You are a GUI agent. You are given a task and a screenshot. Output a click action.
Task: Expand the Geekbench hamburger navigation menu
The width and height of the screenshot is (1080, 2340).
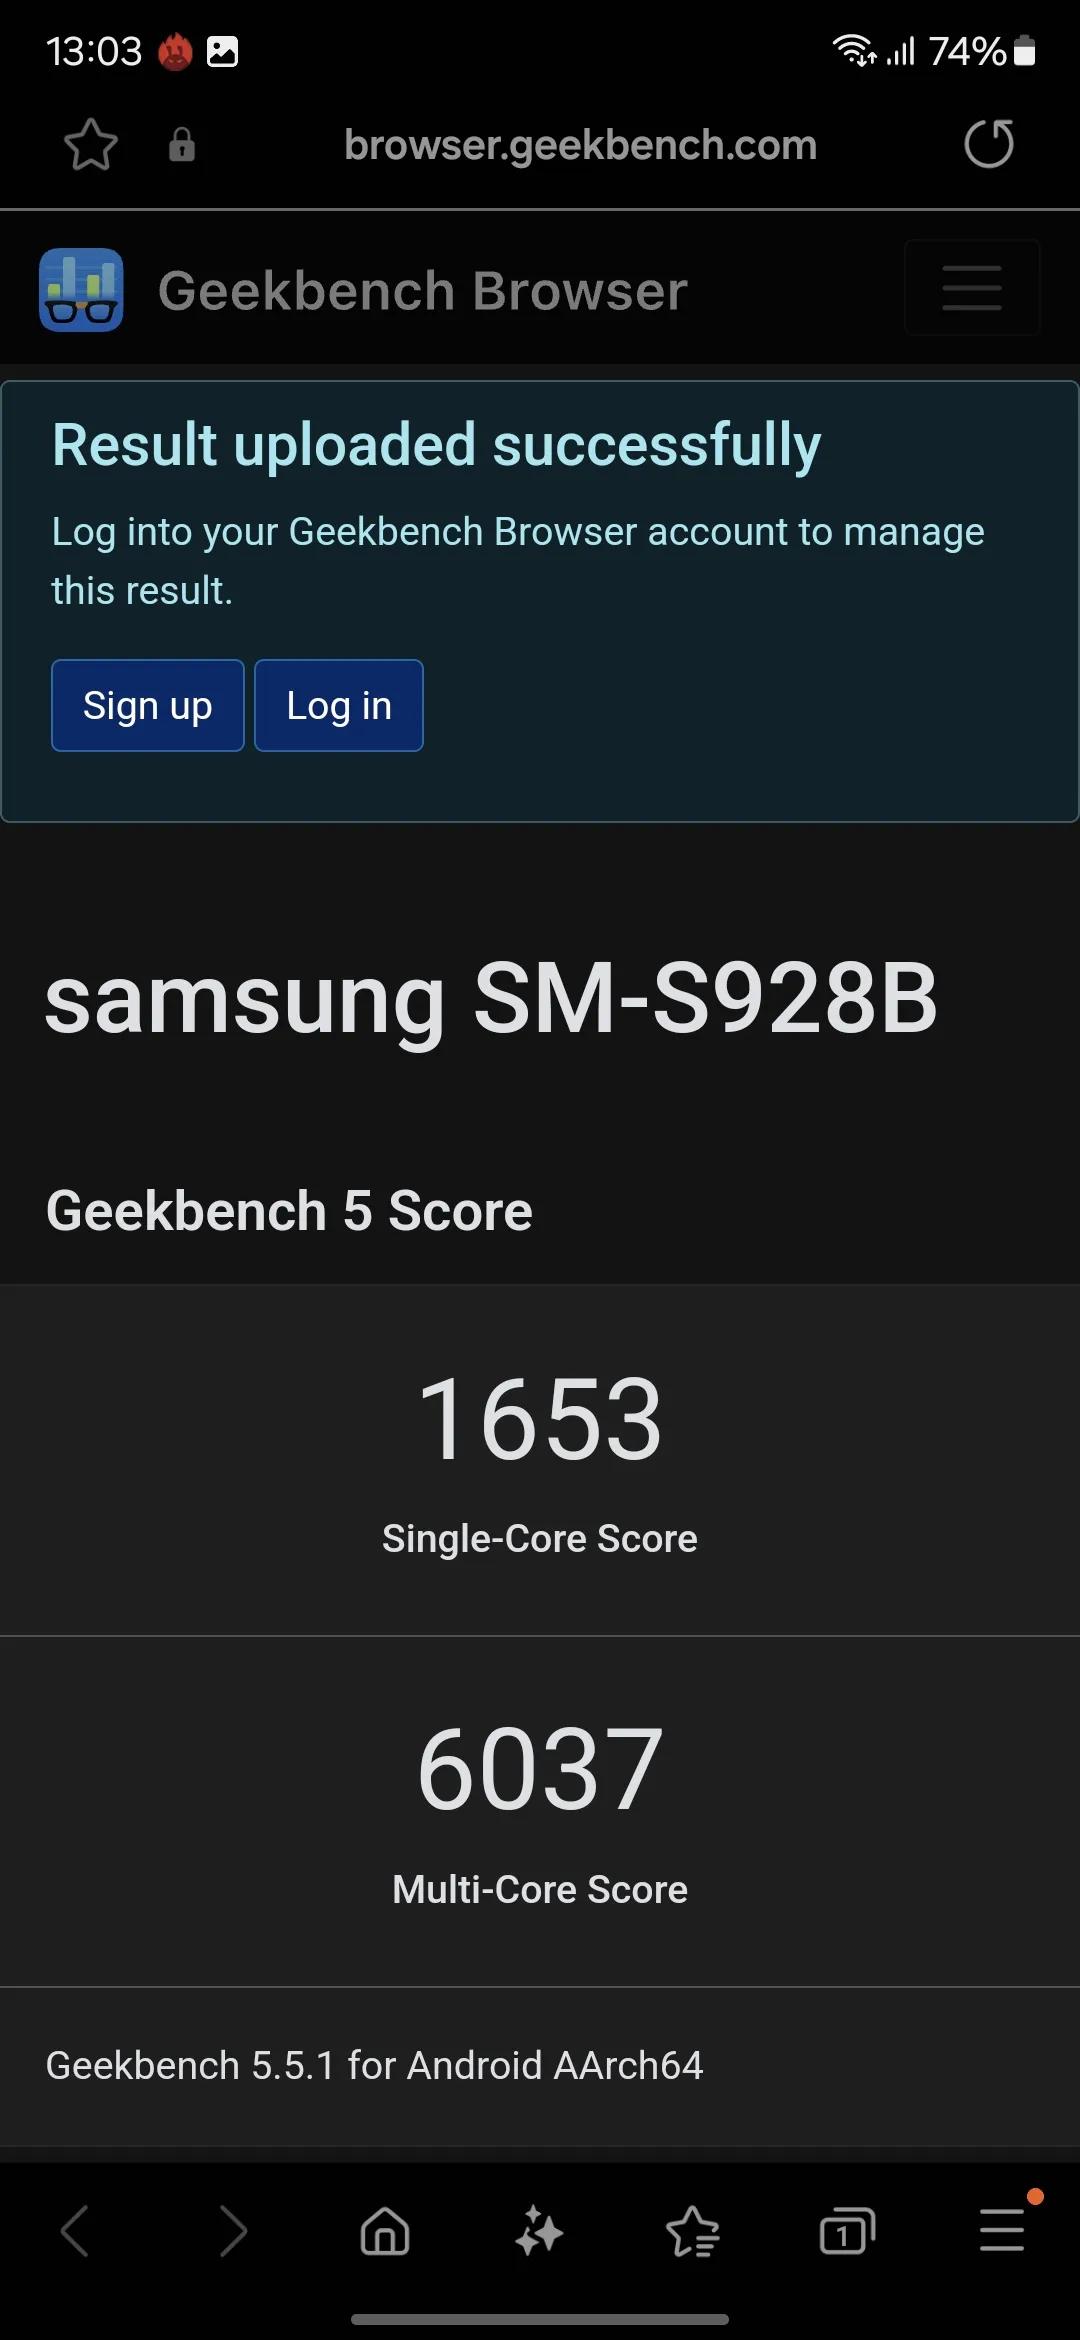tap(972, 288)
